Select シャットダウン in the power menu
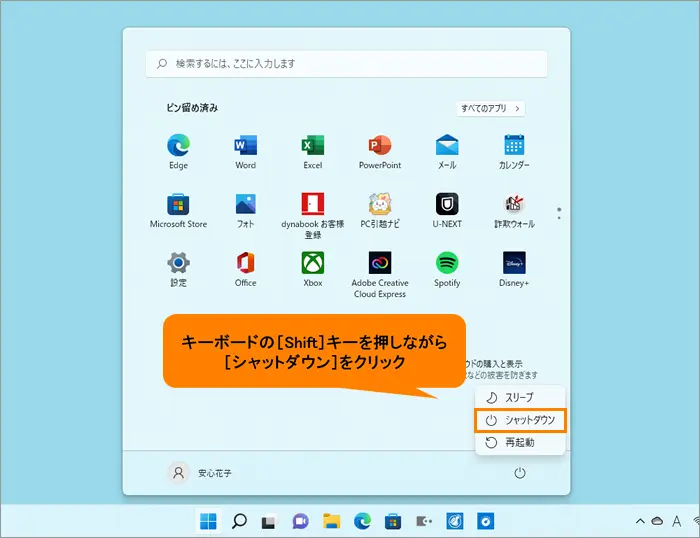The height and width of the screenshot is (538, 700). [x=521, y=420]
